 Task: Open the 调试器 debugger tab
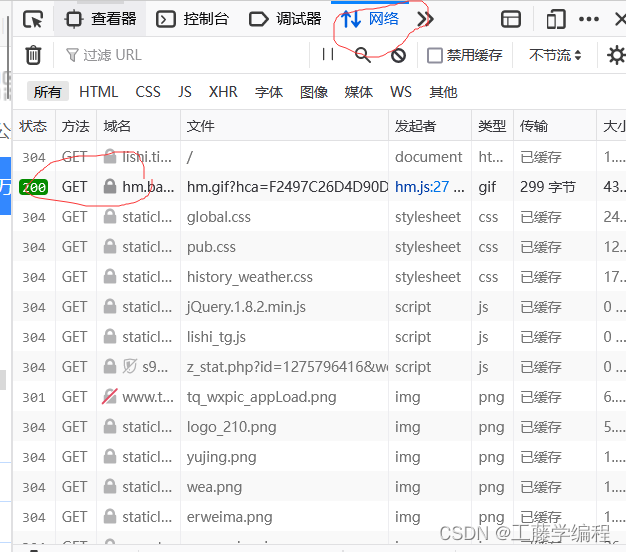285,19
